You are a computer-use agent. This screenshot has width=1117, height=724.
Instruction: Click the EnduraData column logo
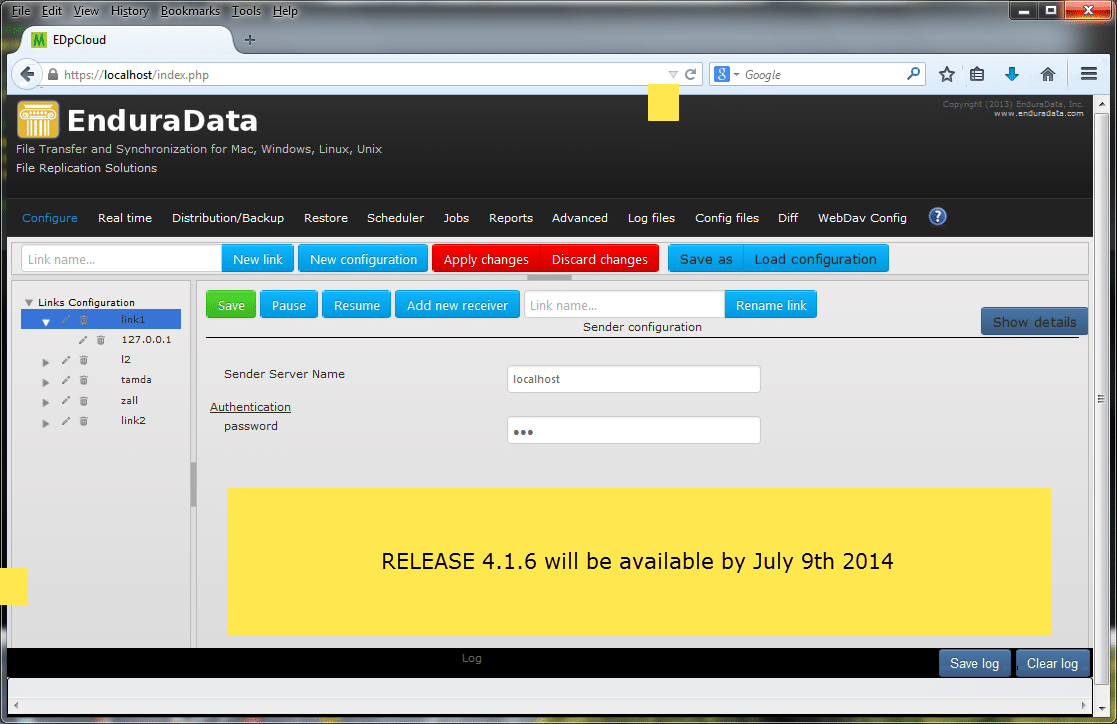(37, 119)
